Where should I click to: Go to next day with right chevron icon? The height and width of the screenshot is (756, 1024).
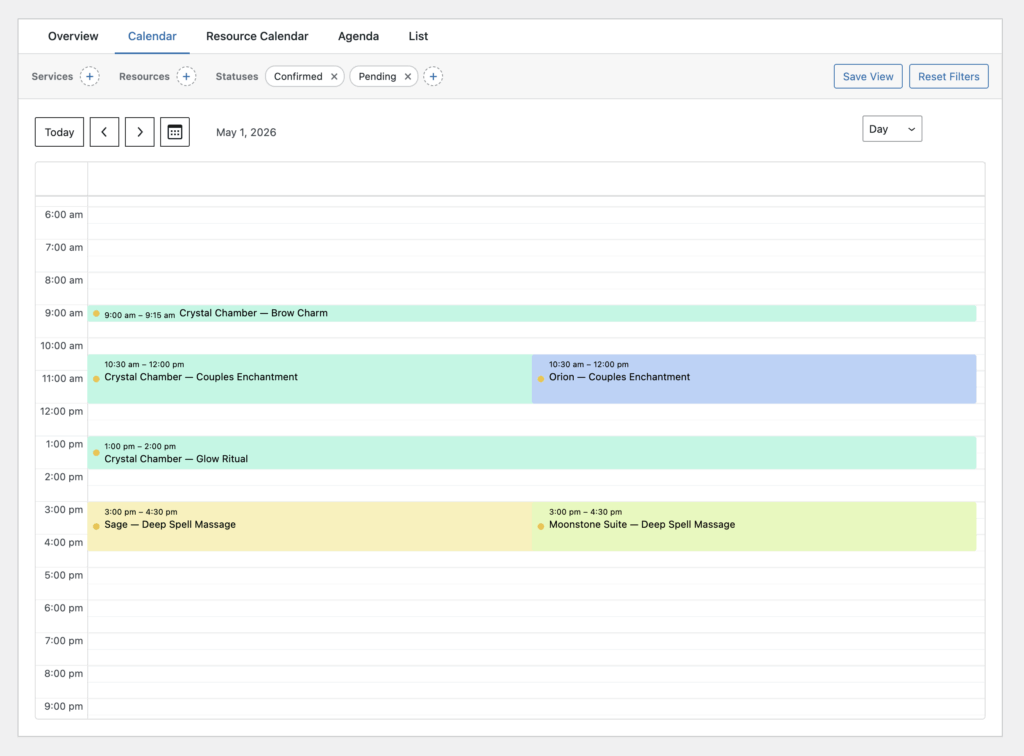point(139,132)
